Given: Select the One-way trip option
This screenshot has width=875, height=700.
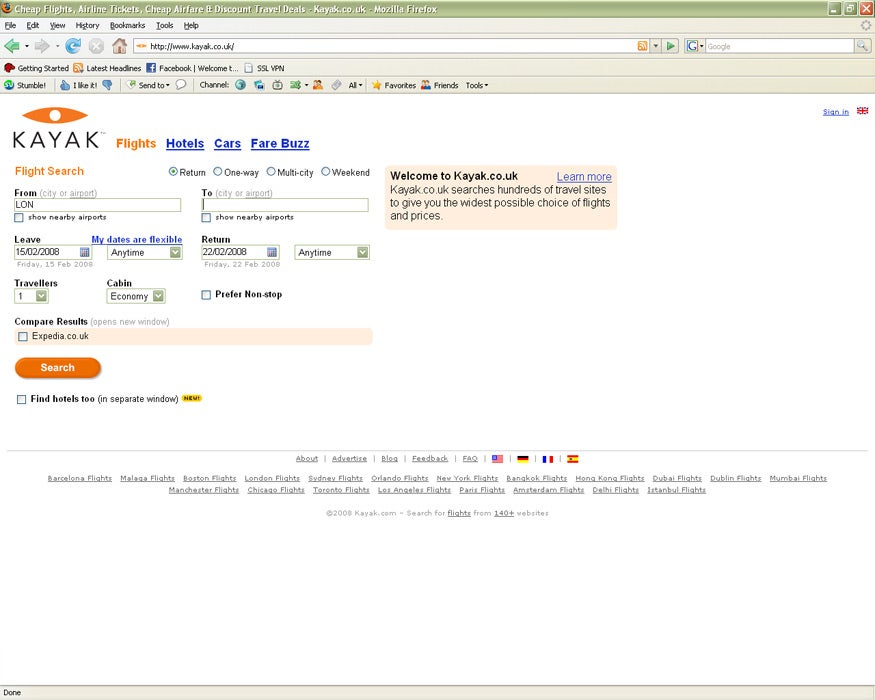Looking at the screenshot, I should coord(218,172).
